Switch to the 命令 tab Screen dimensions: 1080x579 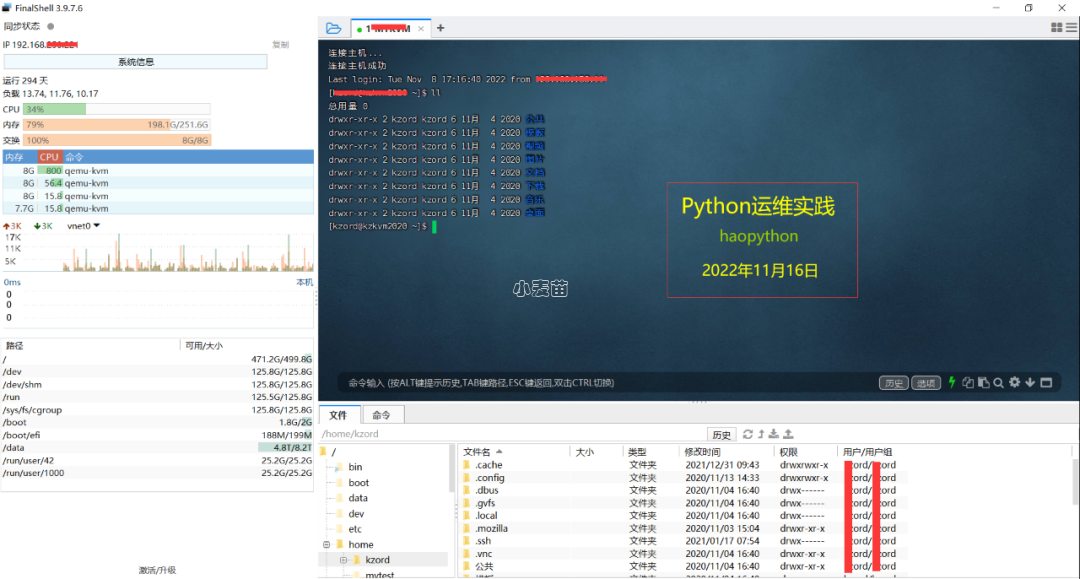pyautogui.click(x=381, y=415)
